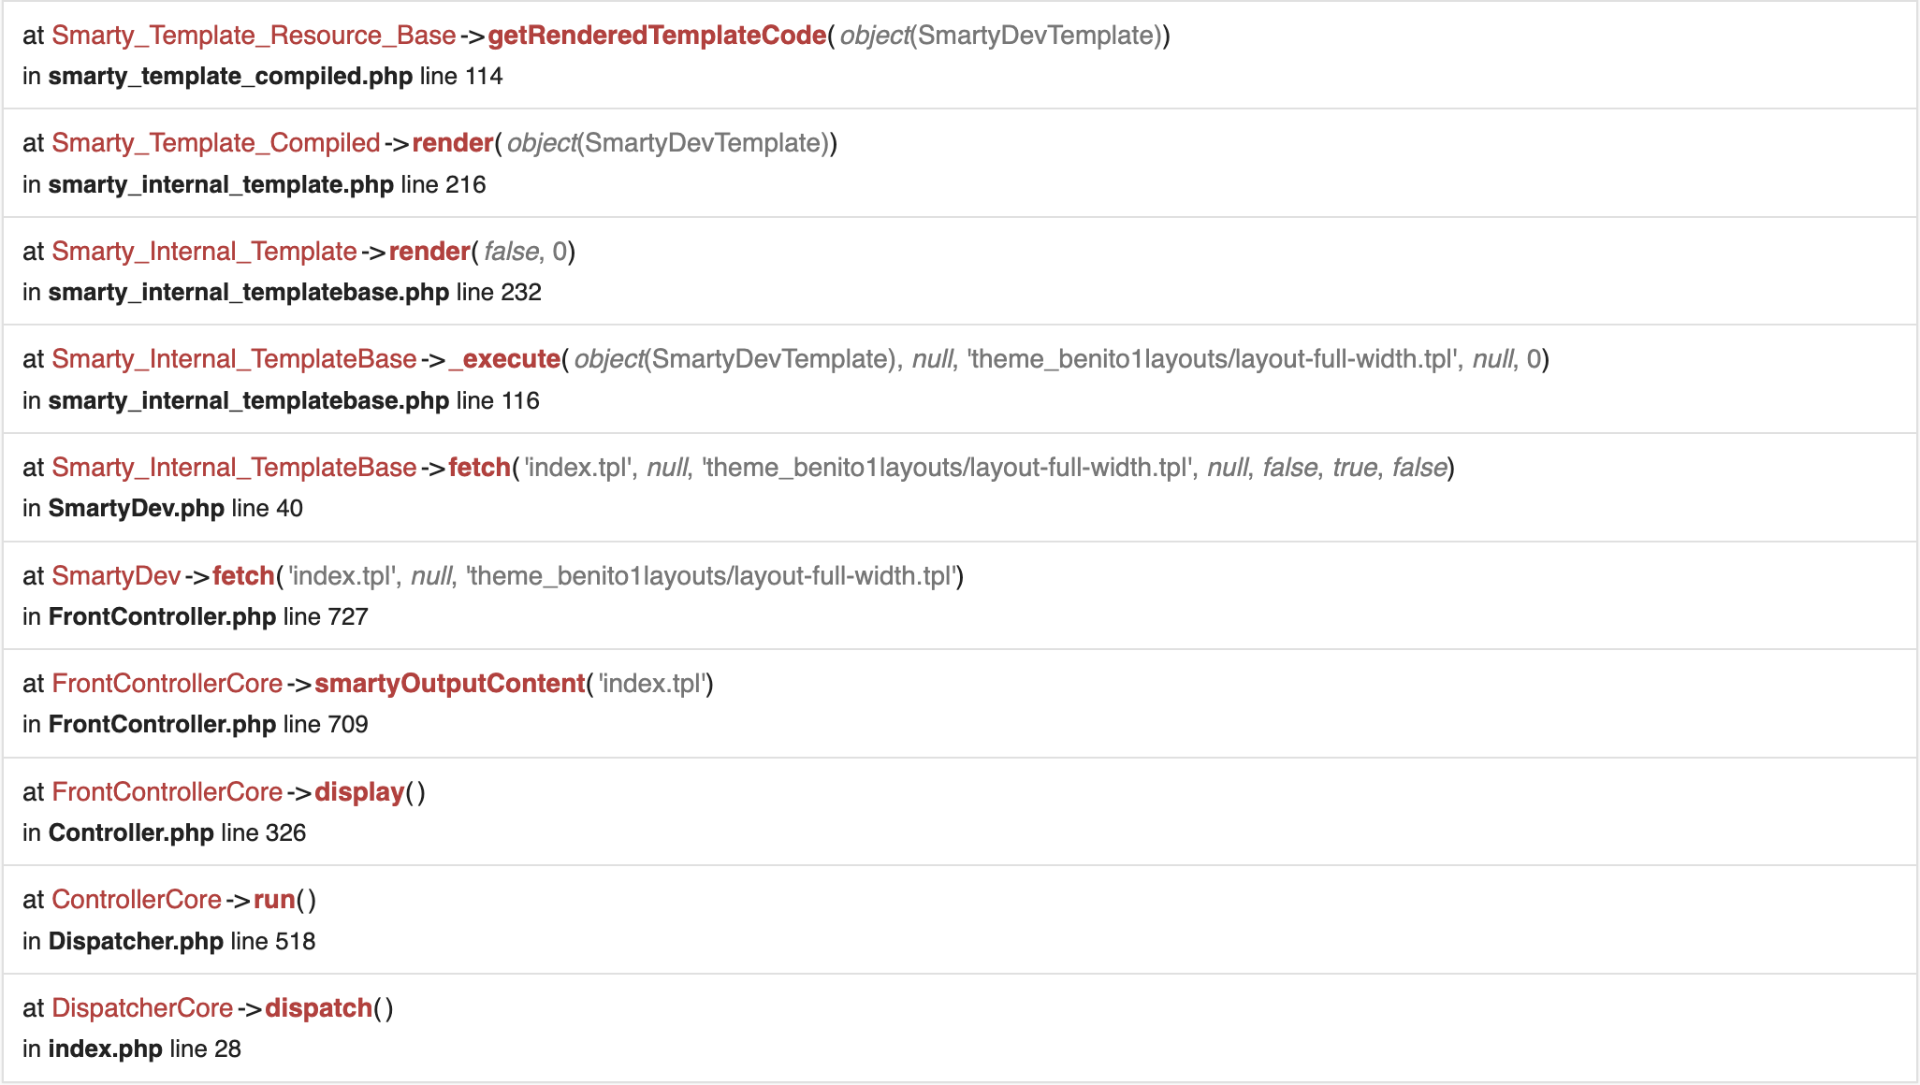Select smarty_template_compiled.php line 114 text

click(262, 76)
